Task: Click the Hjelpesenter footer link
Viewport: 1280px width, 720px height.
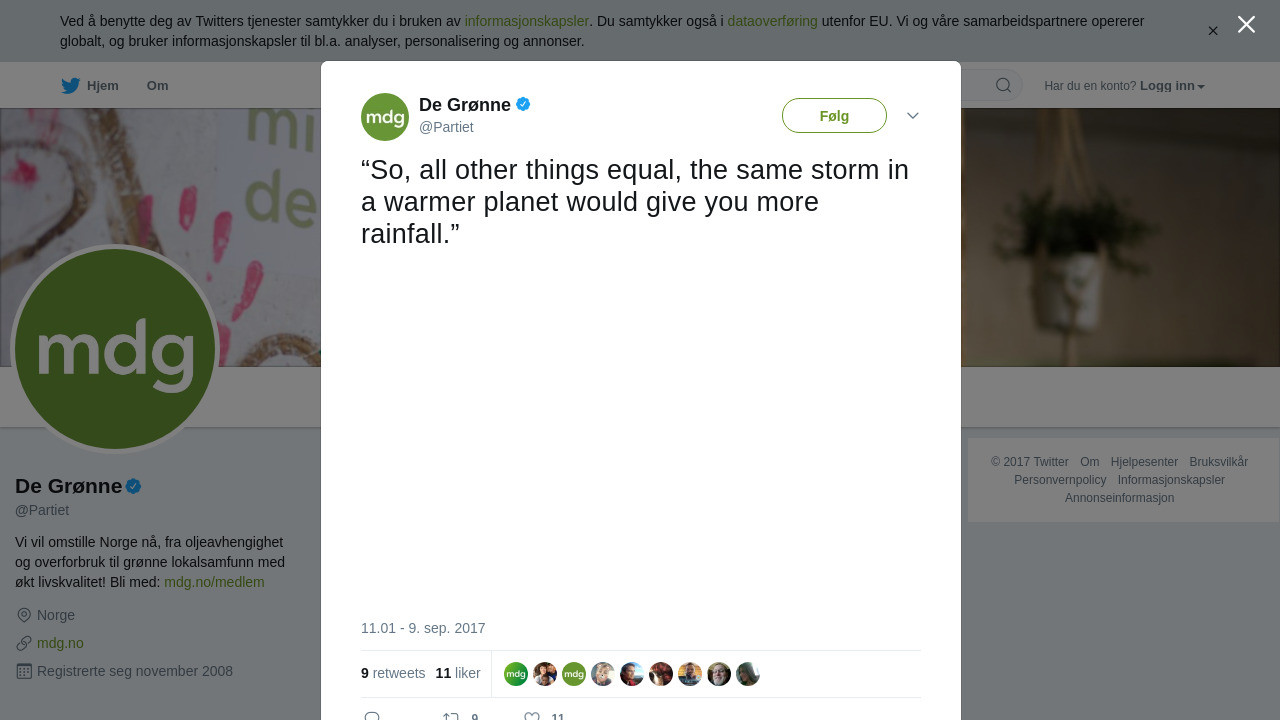Action: pyautogui.click(x=1144, y=462)
